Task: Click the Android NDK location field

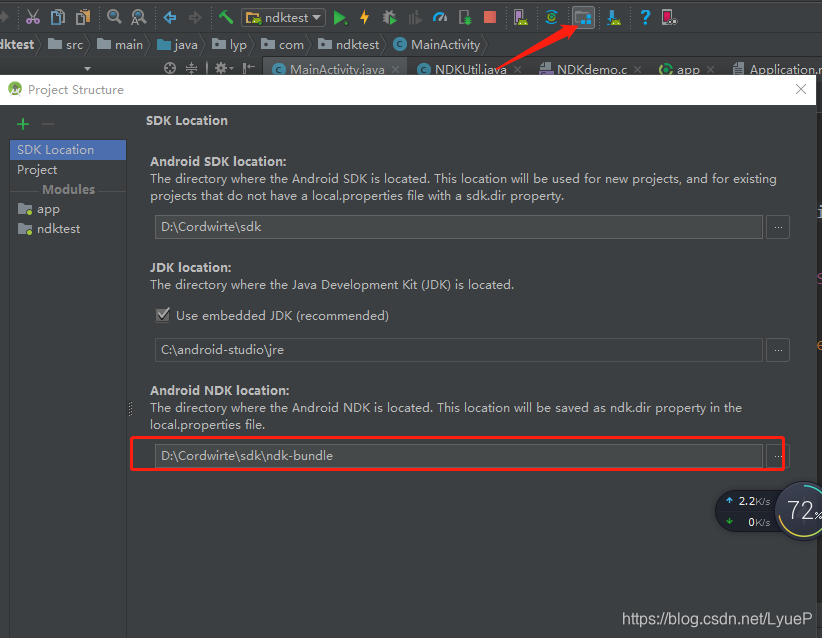Action: (x=458, y=456)
